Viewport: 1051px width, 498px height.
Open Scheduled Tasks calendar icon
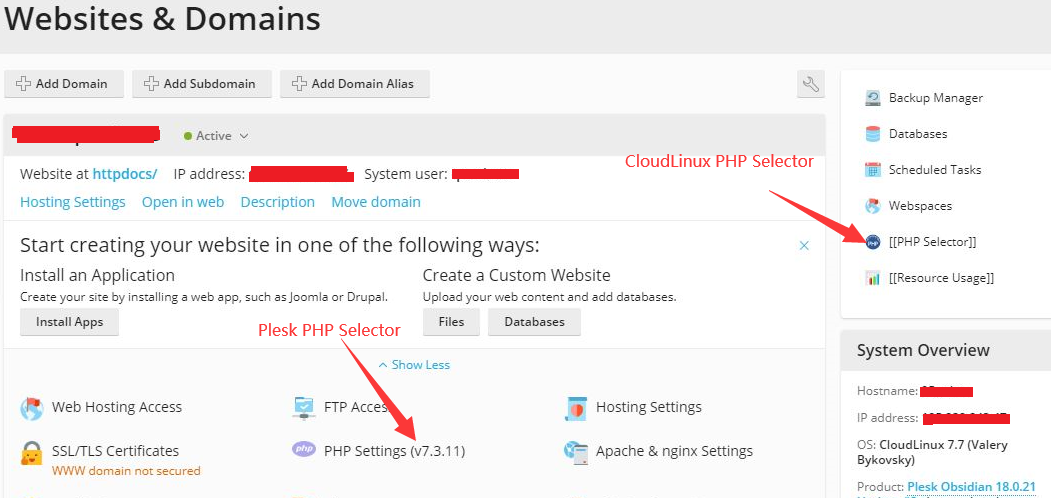click(873, 170)
